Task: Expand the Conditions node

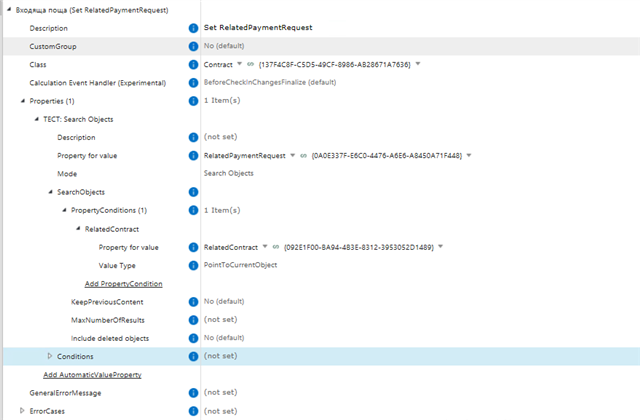Action: [x=50, y=356]
